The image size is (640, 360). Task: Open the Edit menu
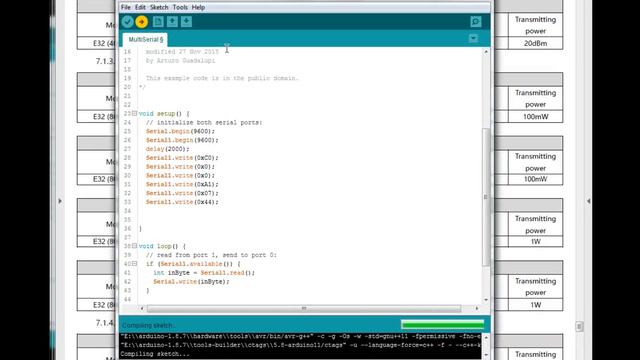click(140, 7)
